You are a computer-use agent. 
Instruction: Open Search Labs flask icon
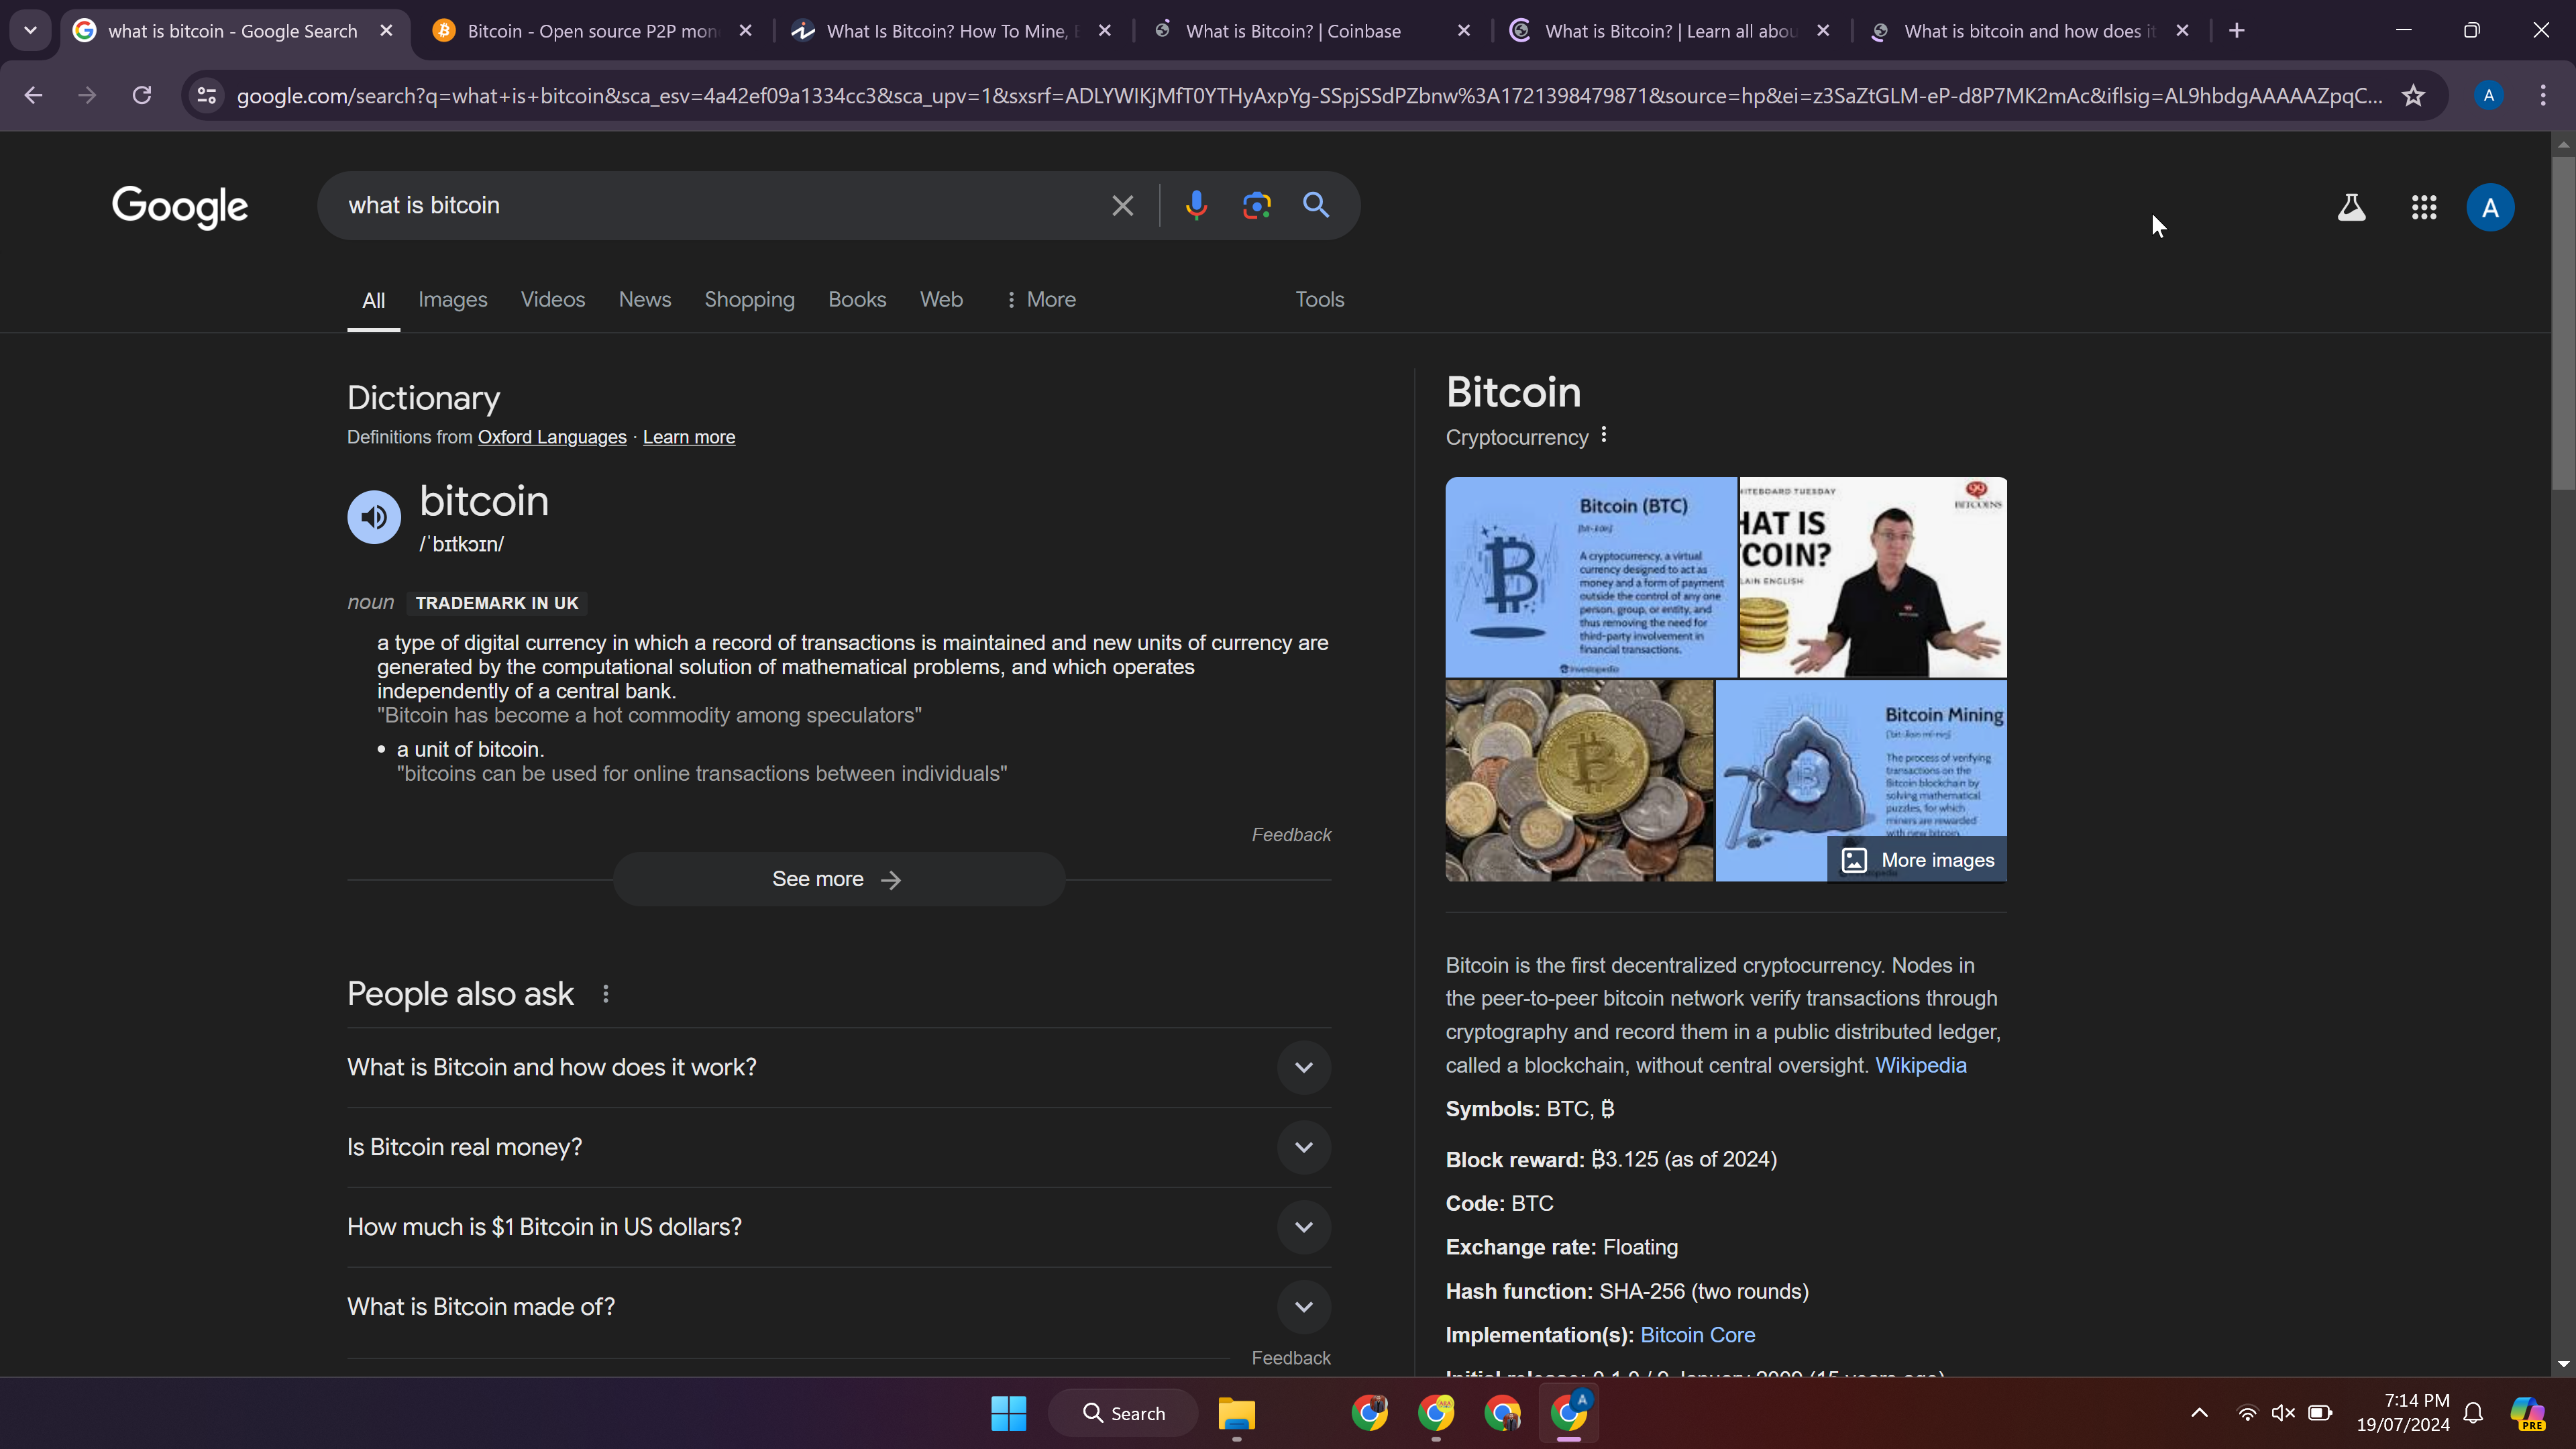click(2351, 208)
